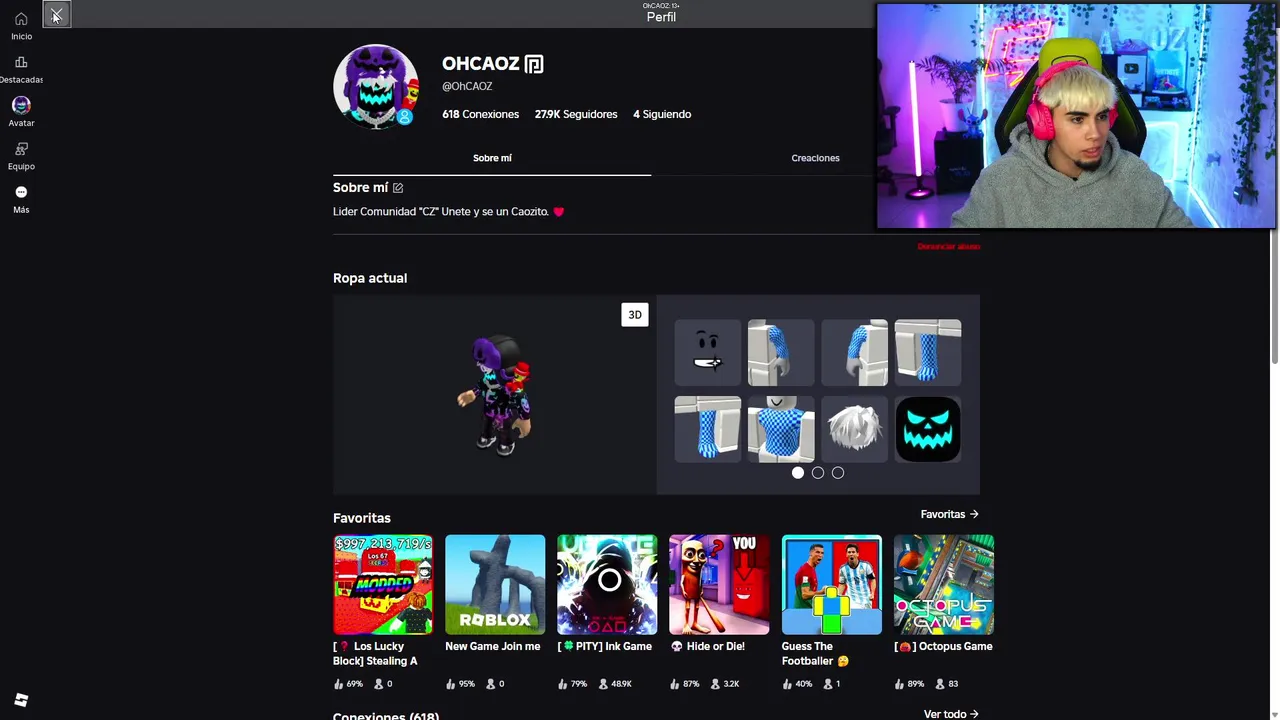The height and width of the screenshot is (720, 1280).
Task: Select the smiling face item in Ropa actual
Action: coord(708,352)
